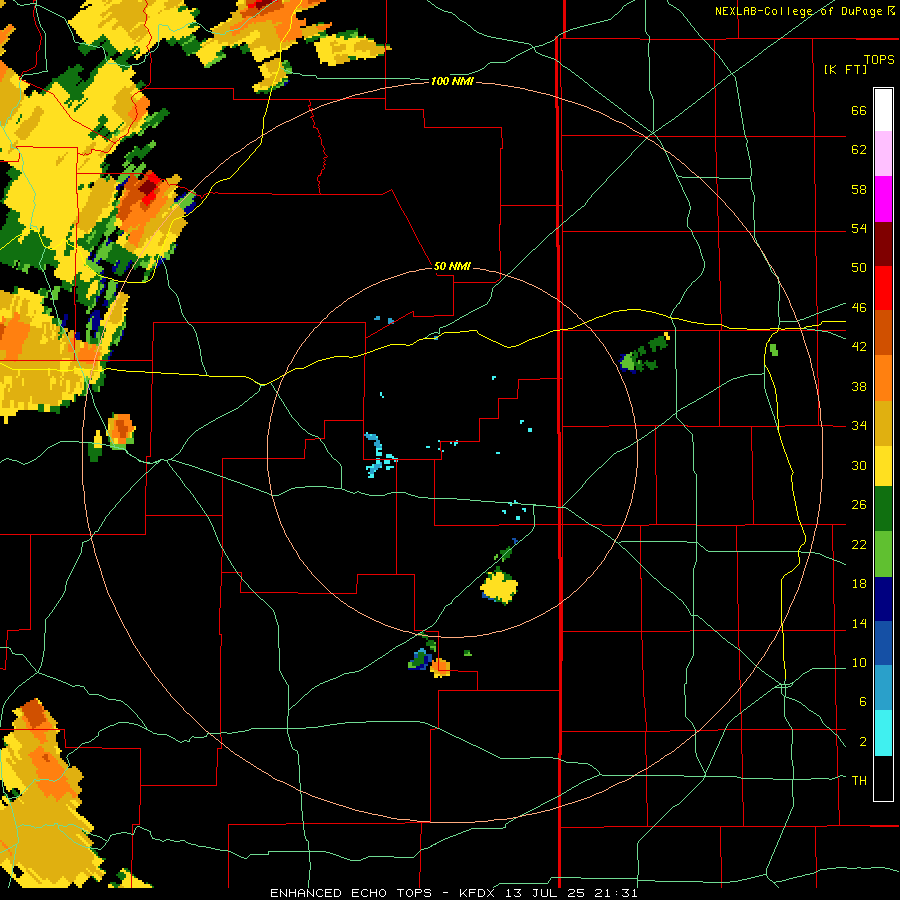Click the white 66 kft legend swatch
This screenshot has height=900, width=900.
click(x=883, y=110)
